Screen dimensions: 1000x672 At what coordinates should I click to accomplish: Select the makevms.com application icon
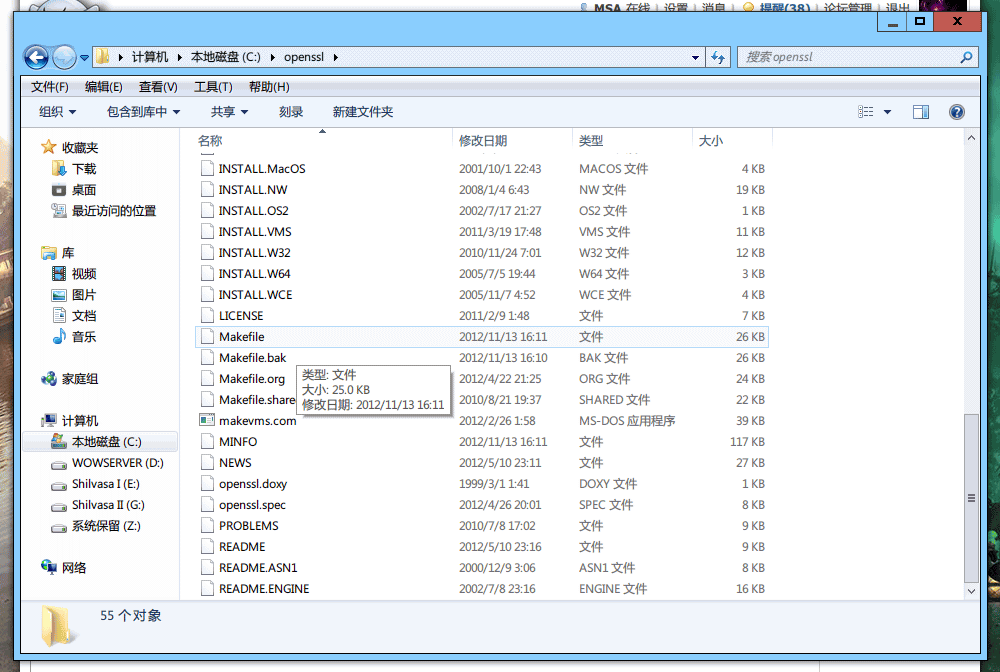pos(207,420)
